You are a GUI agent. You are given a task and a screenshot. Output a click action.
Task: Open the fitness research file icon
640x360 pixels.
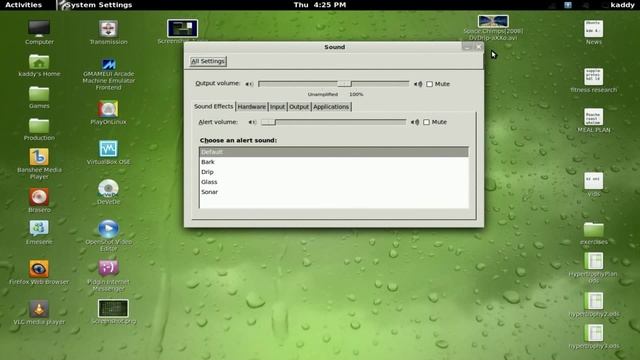click(593, 77)
